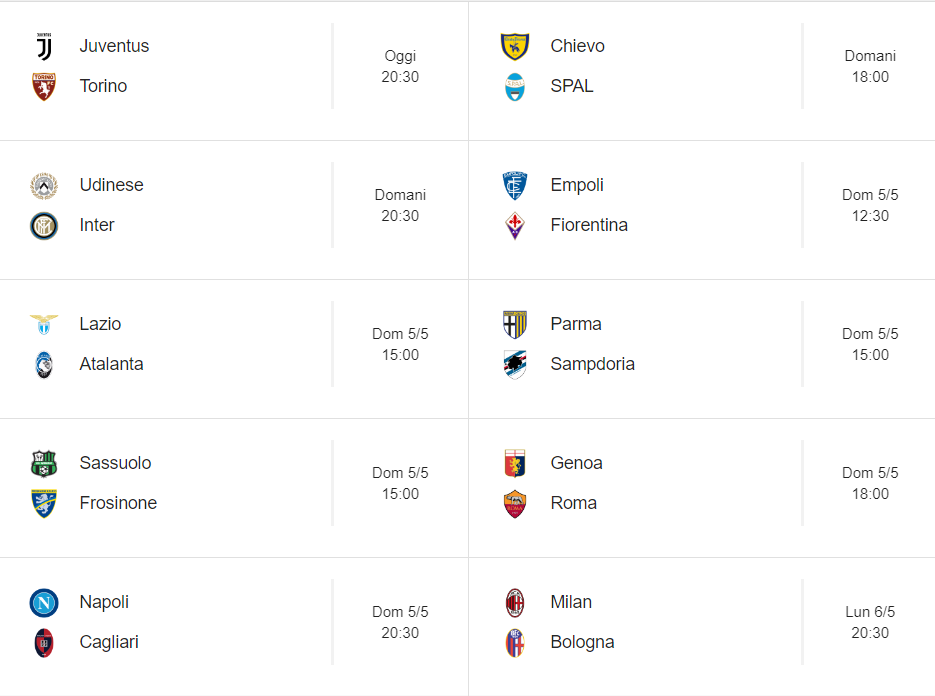
Task: Click the Fiorentina club crest
Action: point(515,226)
